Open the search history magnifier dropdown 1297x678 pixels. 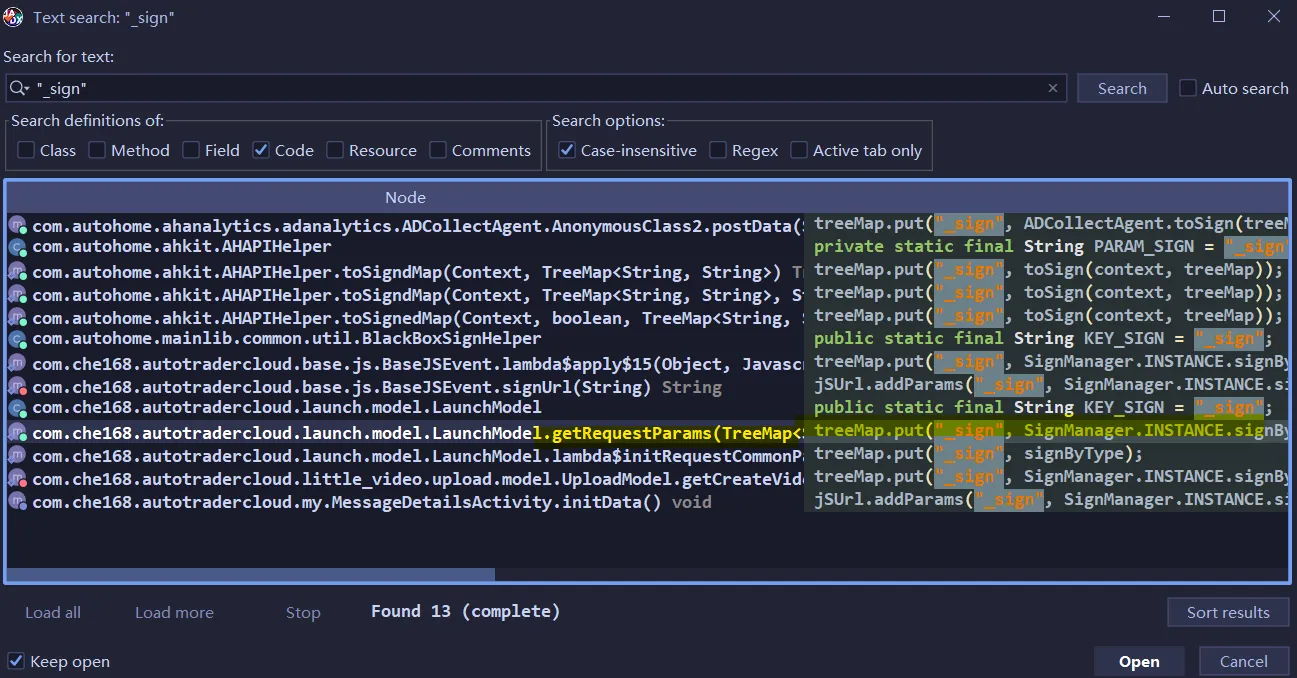click(20, 89)
